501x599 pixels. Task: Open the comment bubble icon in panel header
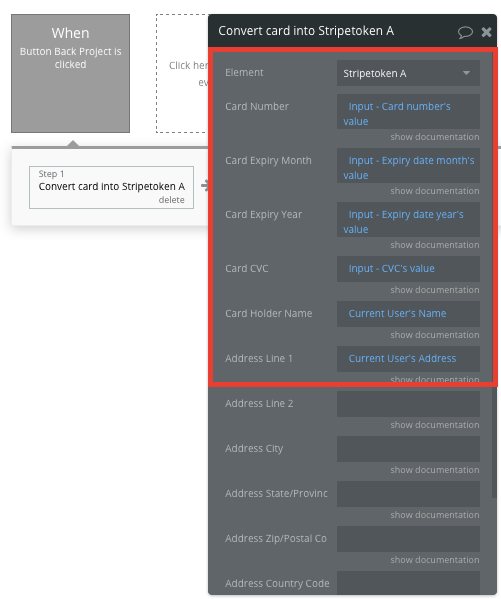[465, 32]
